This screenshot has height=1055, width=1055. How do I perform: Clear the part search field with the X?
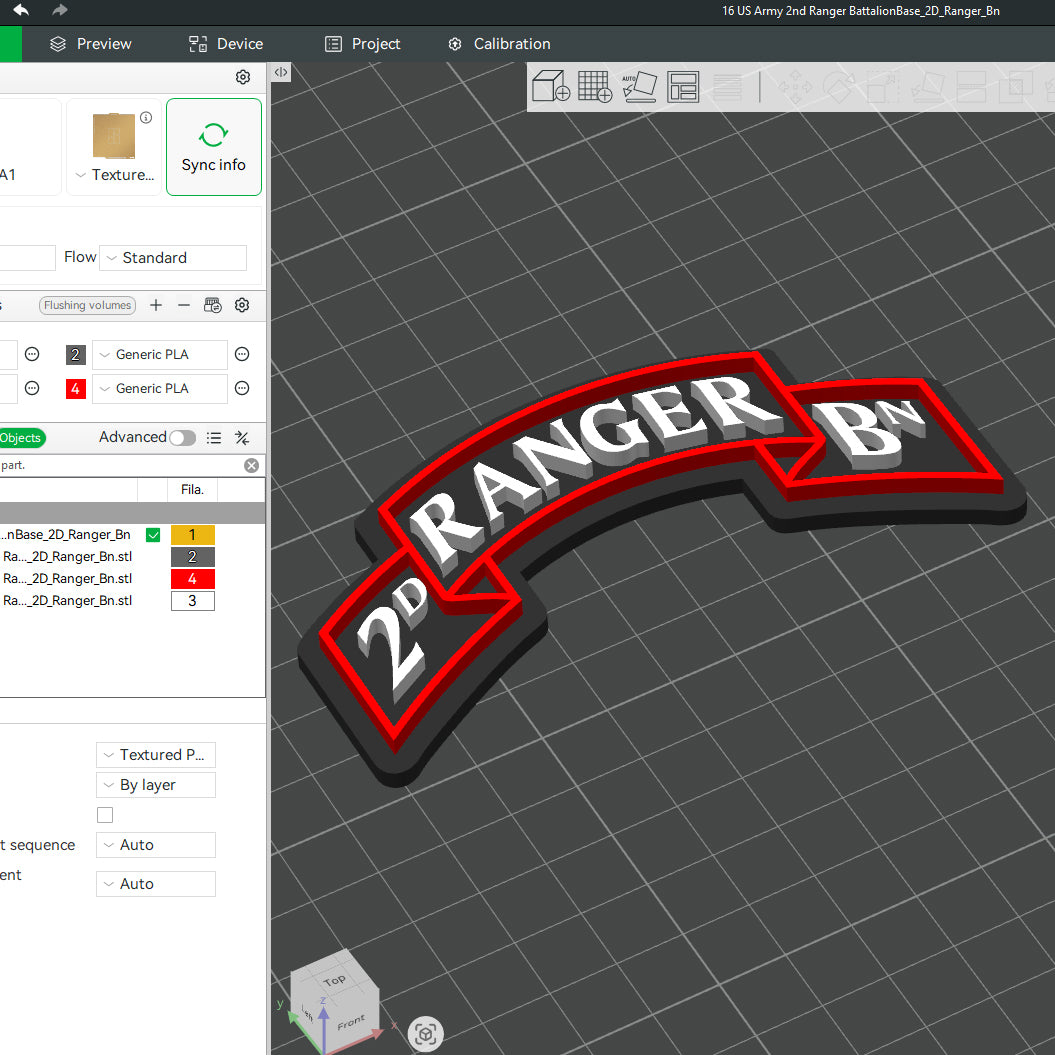pyautogui.click(x=251, y=465)
